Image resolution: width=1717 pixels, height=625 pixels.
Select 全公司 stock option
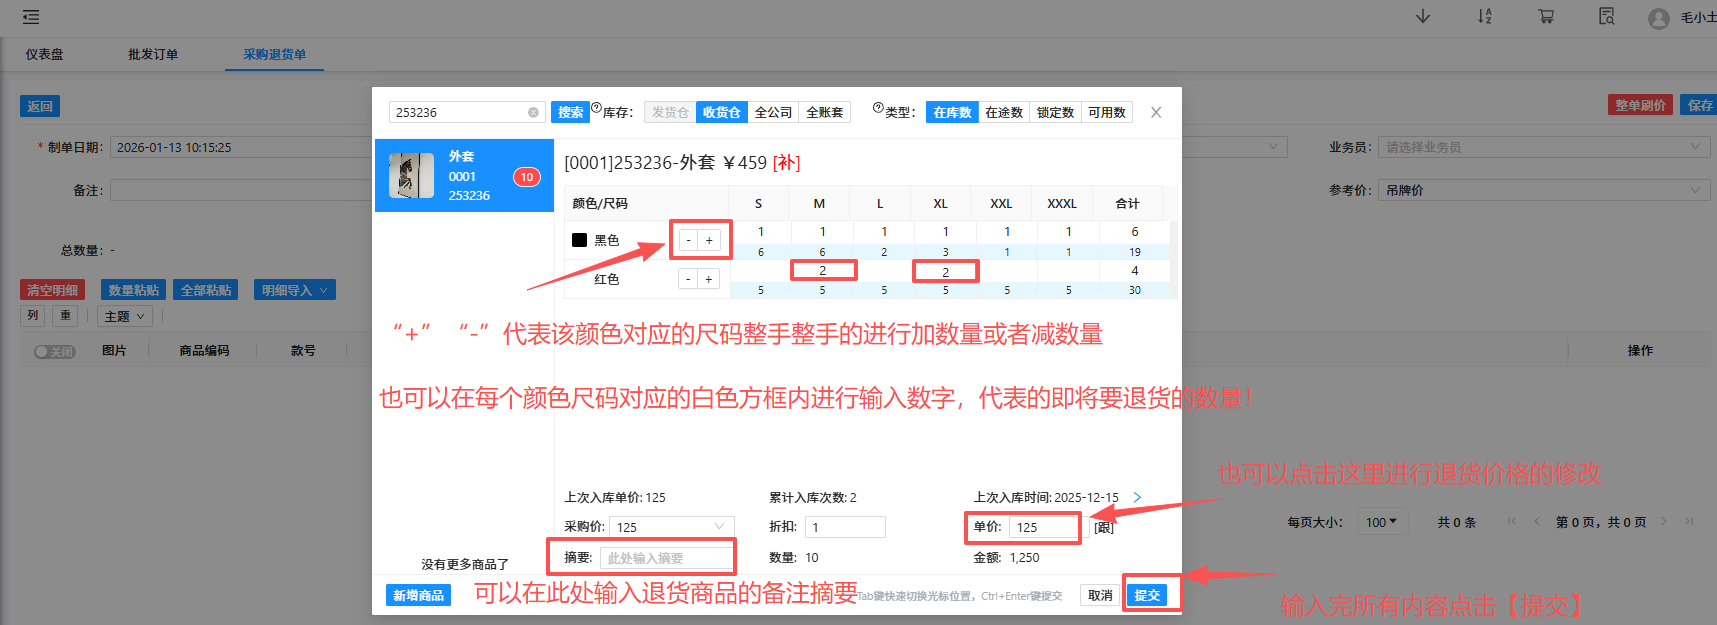click(773, 112)
